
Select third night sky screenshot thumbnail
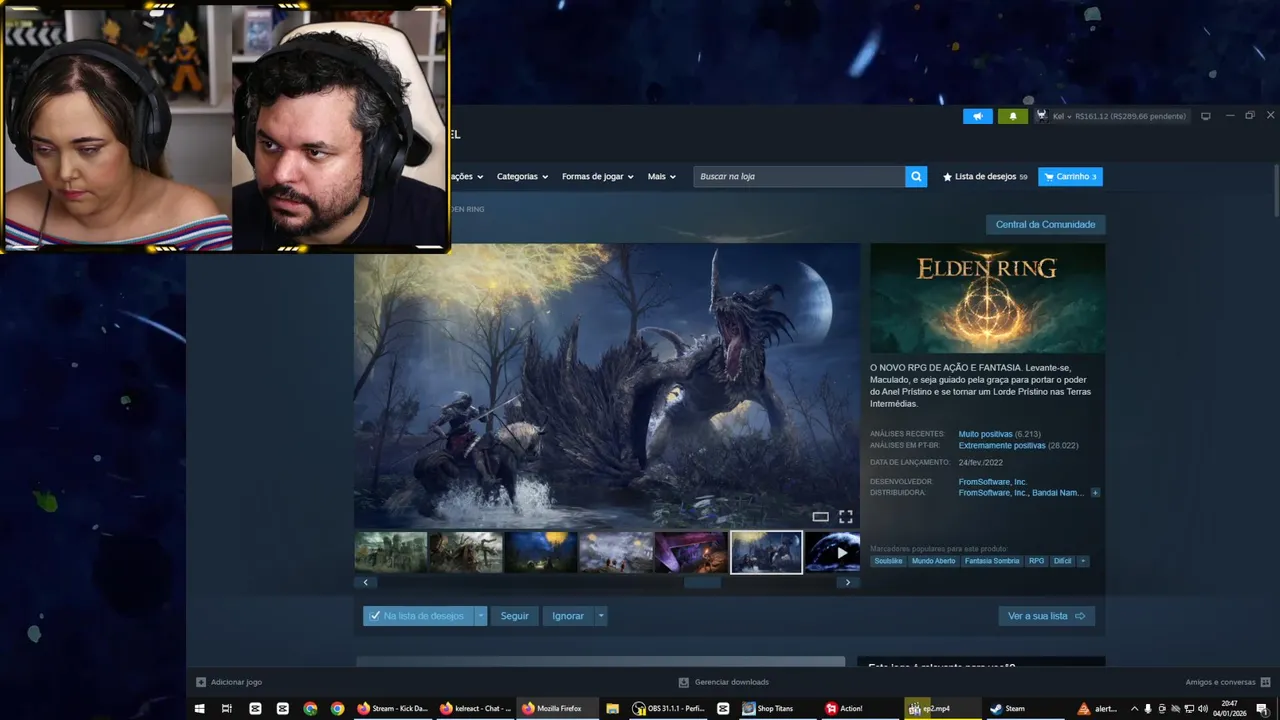pos(541,552)
